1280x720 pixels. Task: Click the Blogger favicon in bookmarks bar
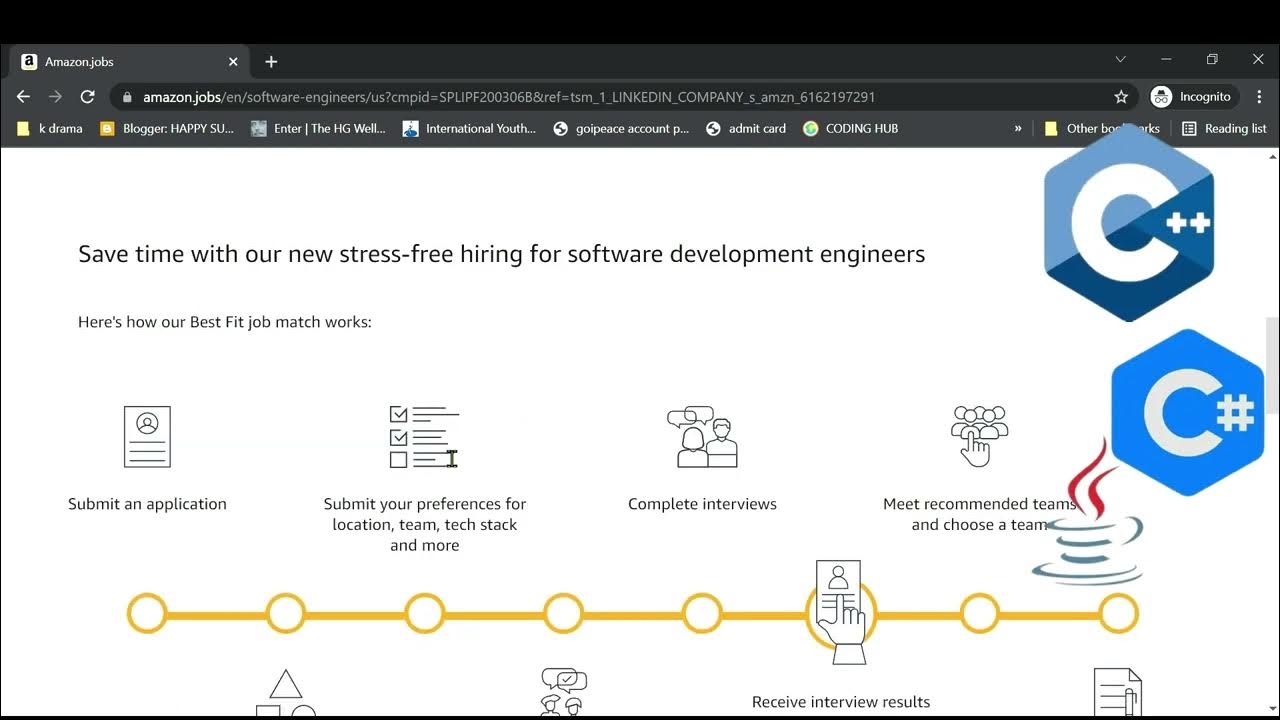coord(107,128)
